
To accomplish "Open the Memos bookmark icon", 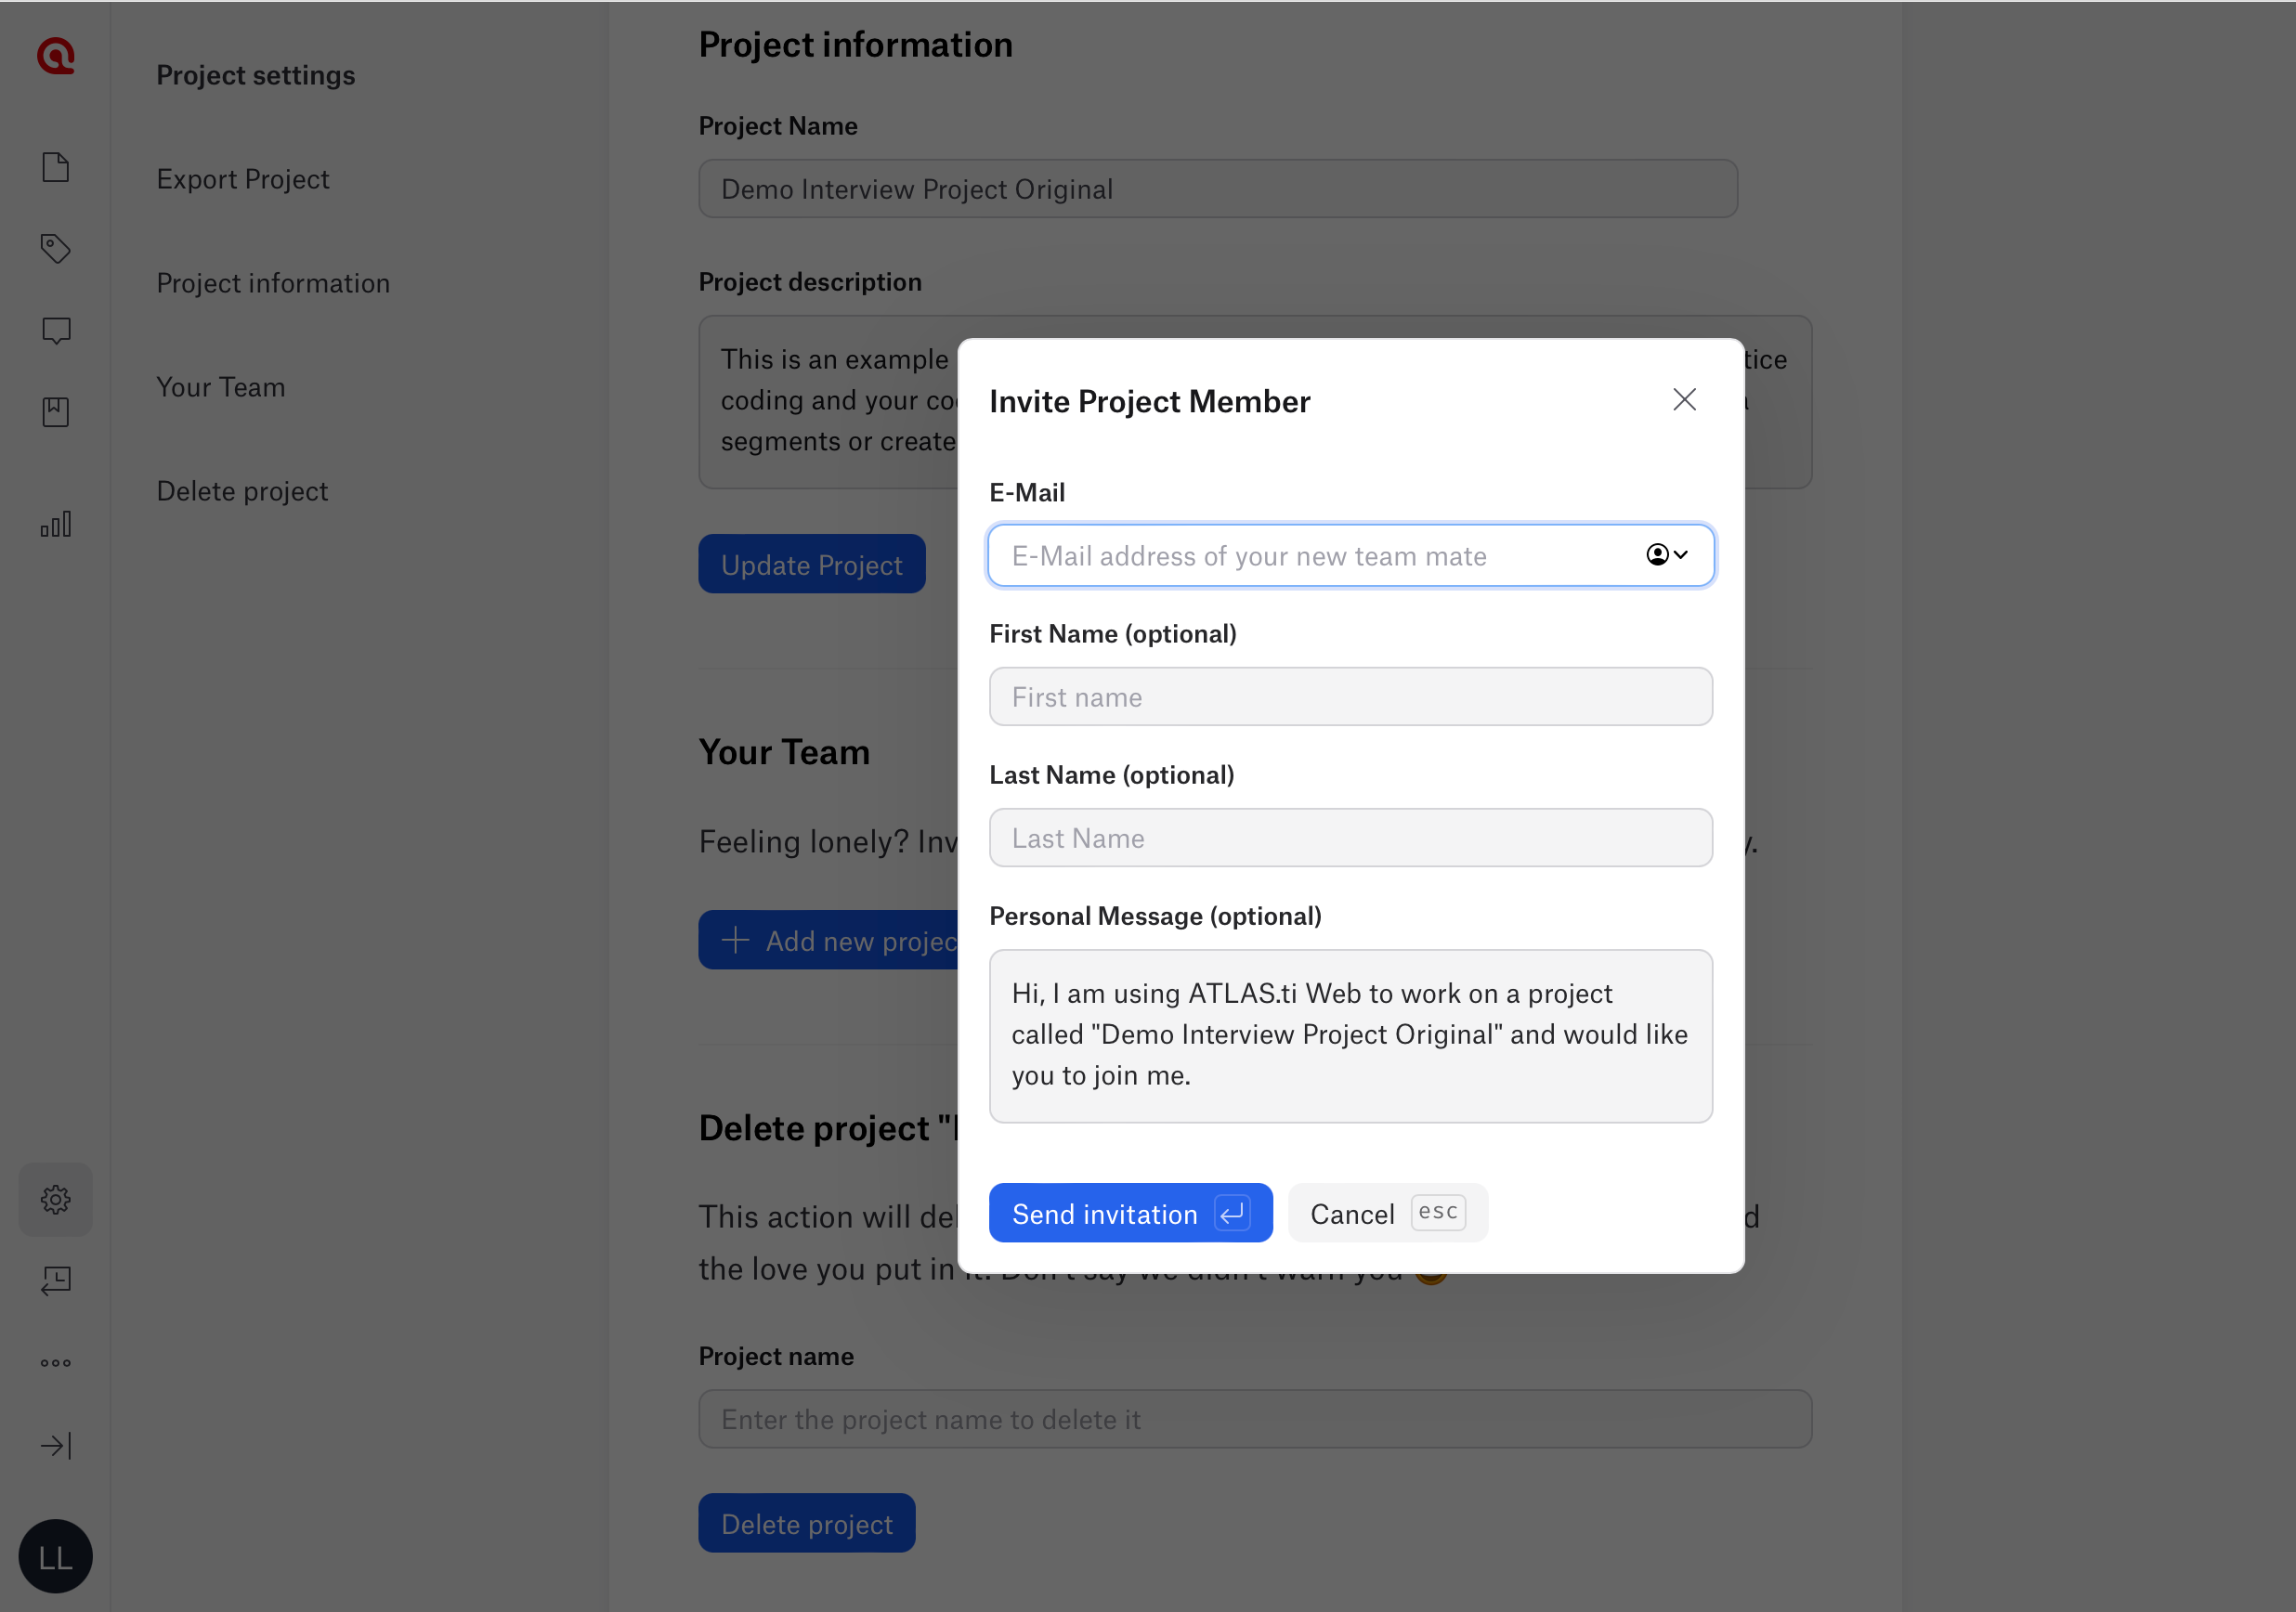I will tap(55, 411).
